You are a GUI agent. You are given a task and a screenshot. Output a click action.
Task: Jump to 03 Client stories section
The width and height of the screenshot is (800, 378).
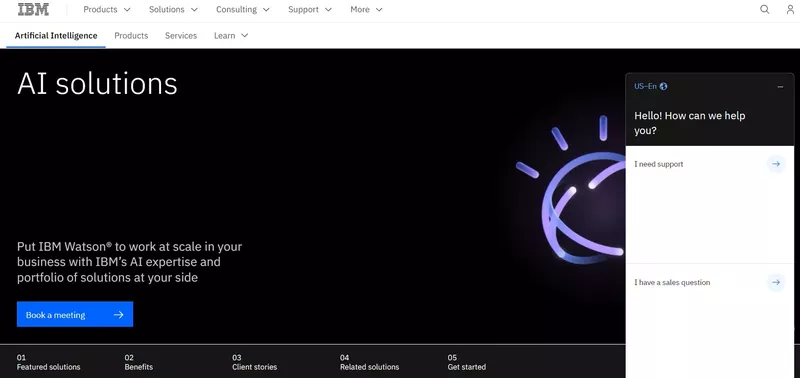click(x=255, y=362)
